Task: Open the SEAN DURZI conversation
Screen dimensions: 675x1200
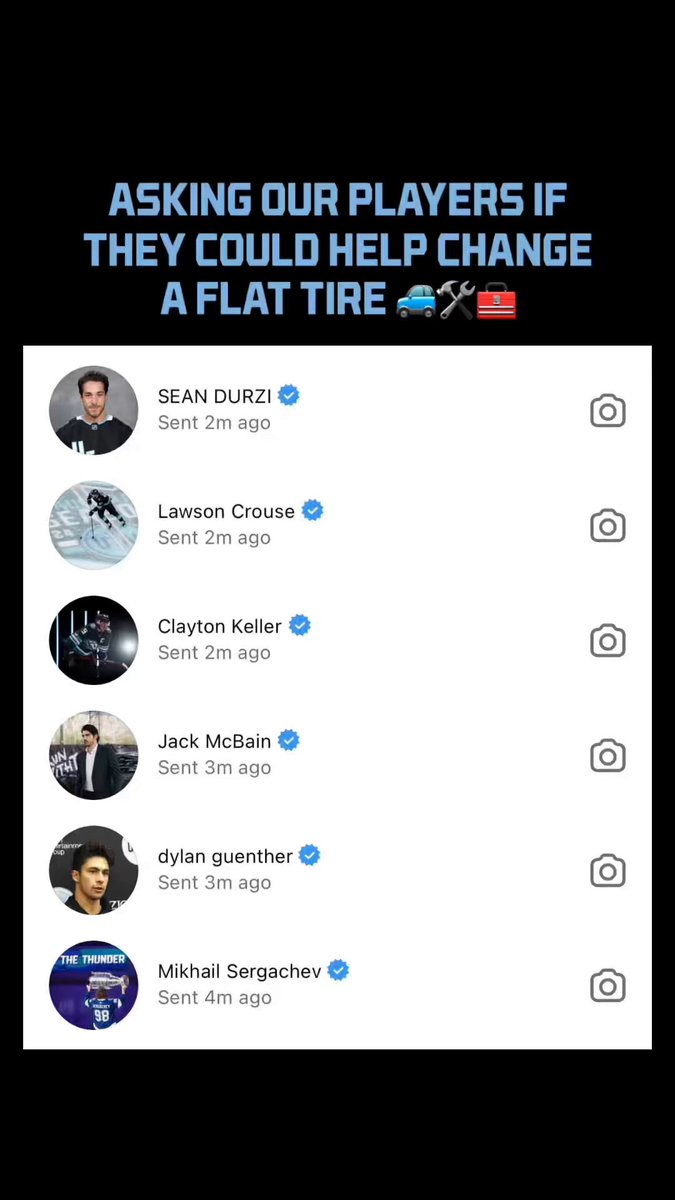Action: point(215,397)
